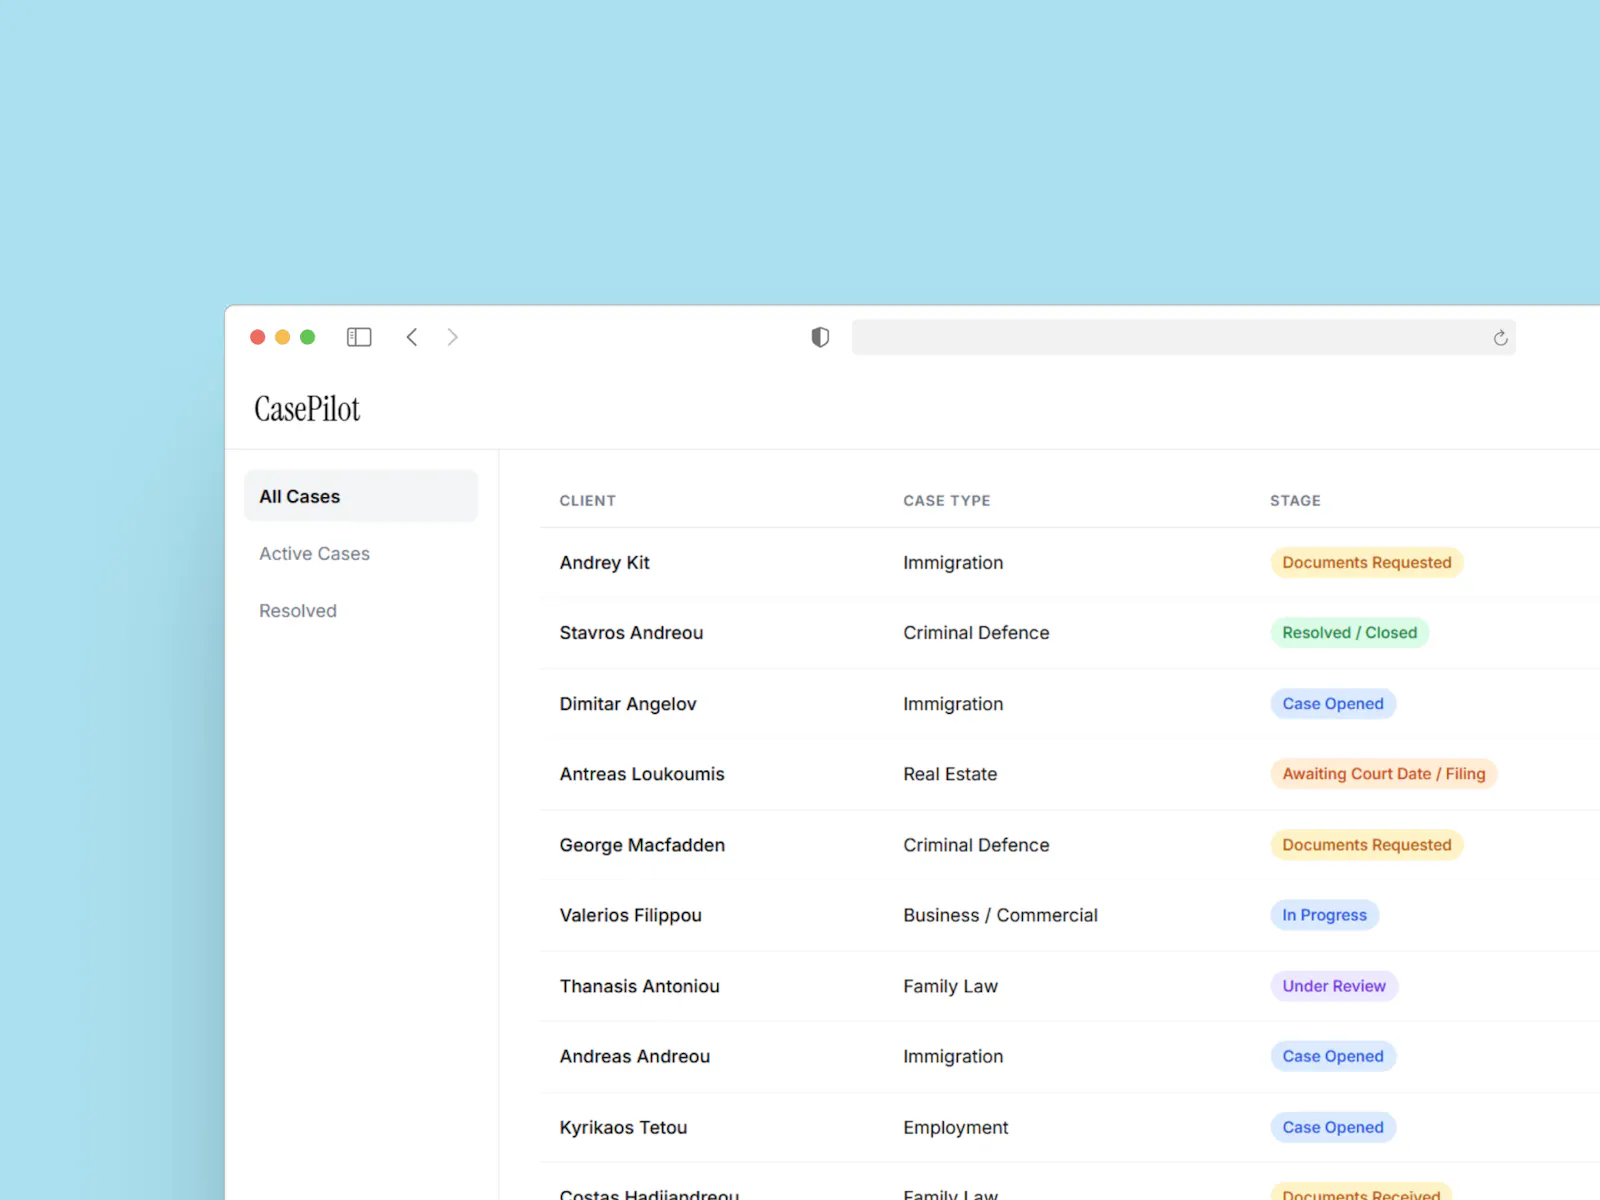
Task: Click Andreas Andreou's Case Opened badge
Action: coord(1333,1056)
